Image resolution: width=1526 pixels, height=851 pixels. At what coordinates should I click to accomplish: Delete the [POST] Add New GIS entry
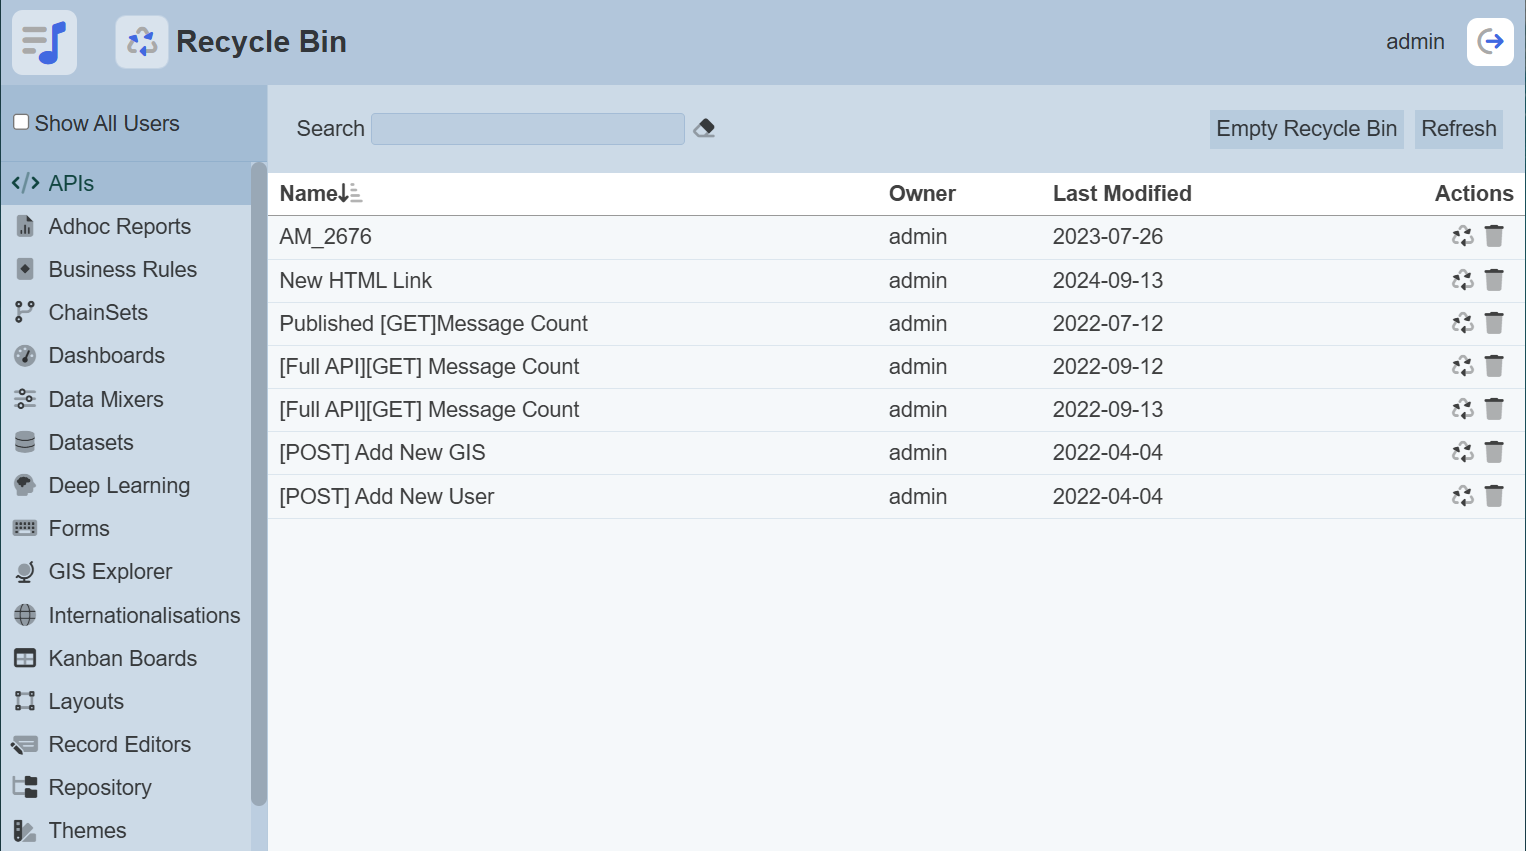point(1494,452)
